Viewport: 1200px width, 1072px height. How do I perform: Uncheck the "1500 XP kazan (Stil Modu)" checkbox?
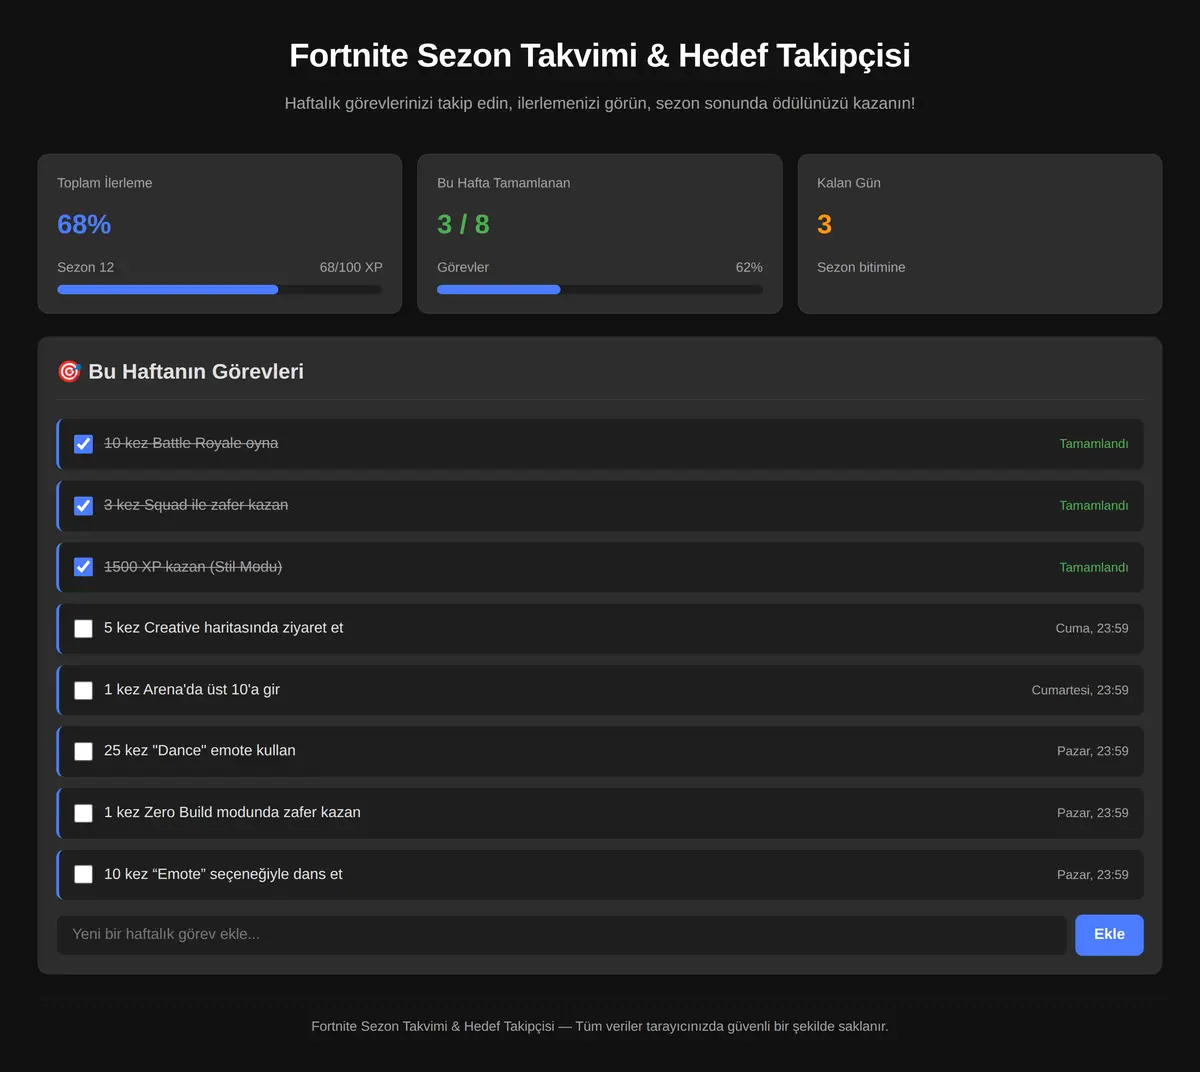point(84,567)
